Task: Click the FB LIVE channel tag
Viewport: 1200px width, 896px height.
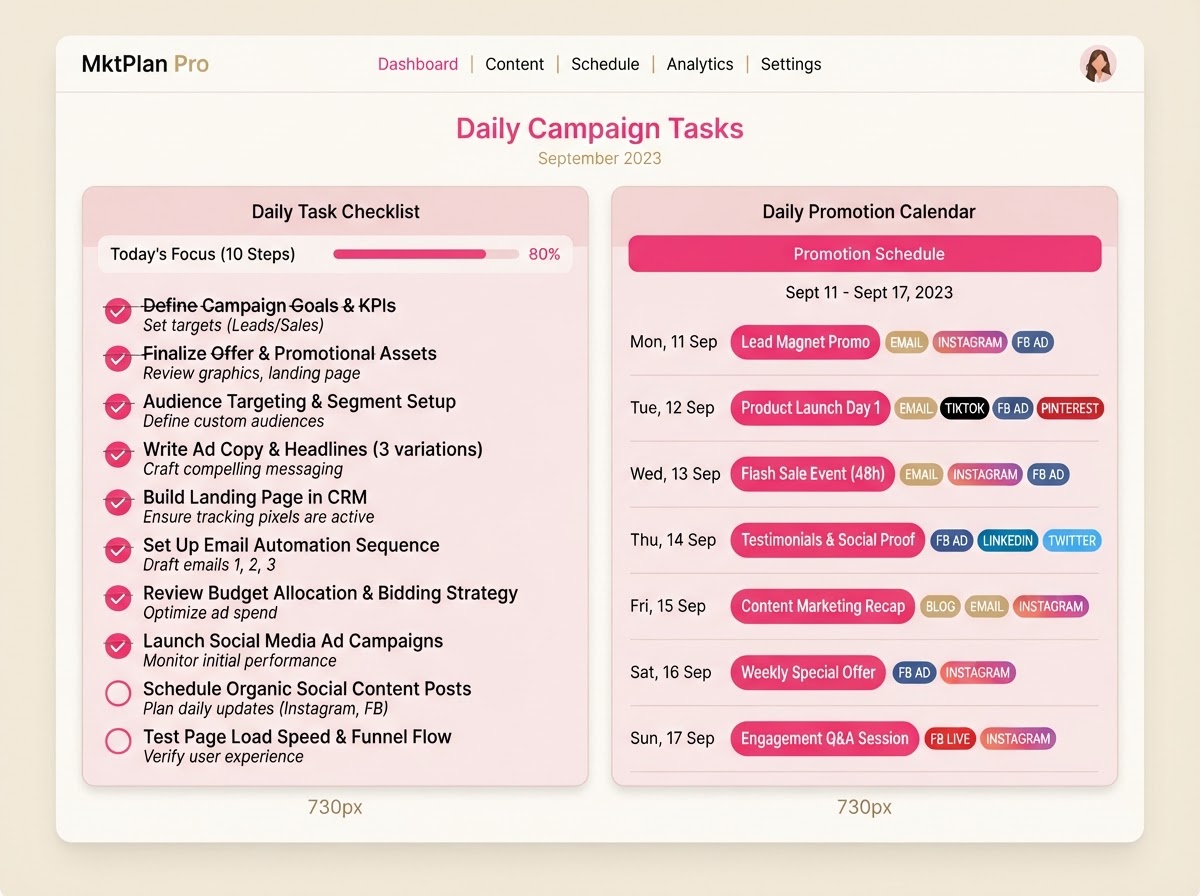Action: point(950,739)
